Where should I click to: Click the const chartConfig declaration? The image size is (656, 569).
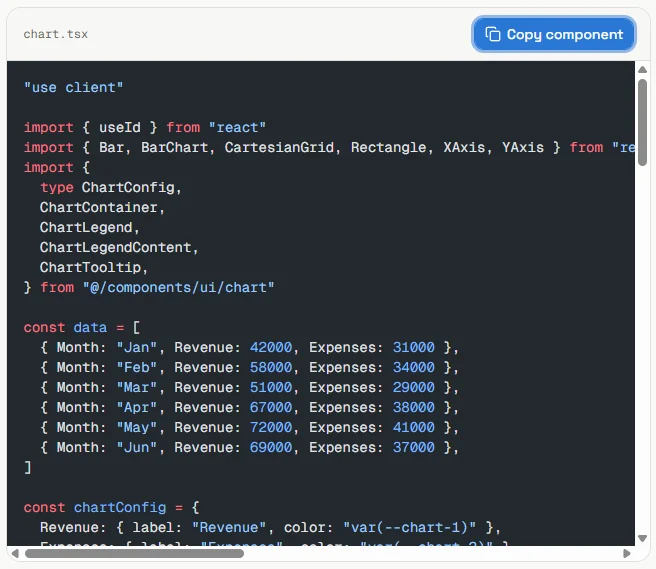click(111, 507)
